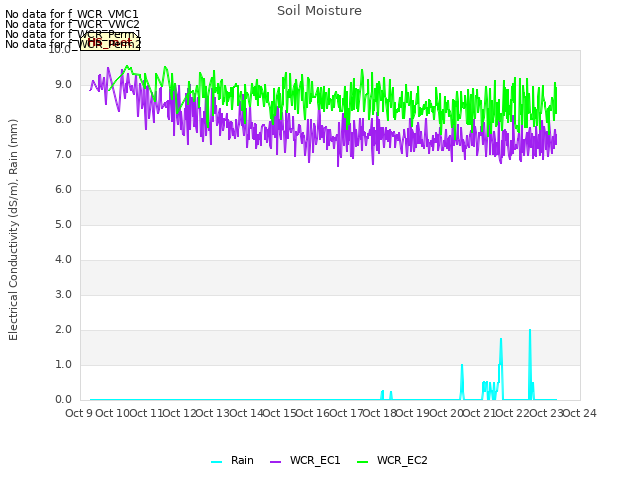The height and width of the screenshot is (480, 640).
Task: Toggle the Rain series in the legend
Action: pos(232,461)
